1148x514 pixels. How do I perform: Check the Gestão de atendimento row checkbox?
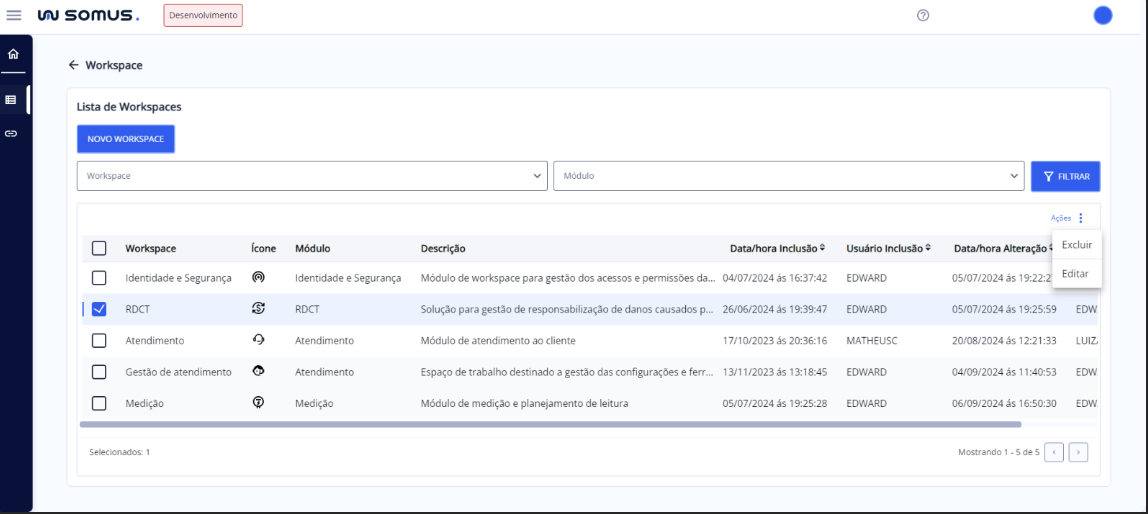(x=99, y=372)
